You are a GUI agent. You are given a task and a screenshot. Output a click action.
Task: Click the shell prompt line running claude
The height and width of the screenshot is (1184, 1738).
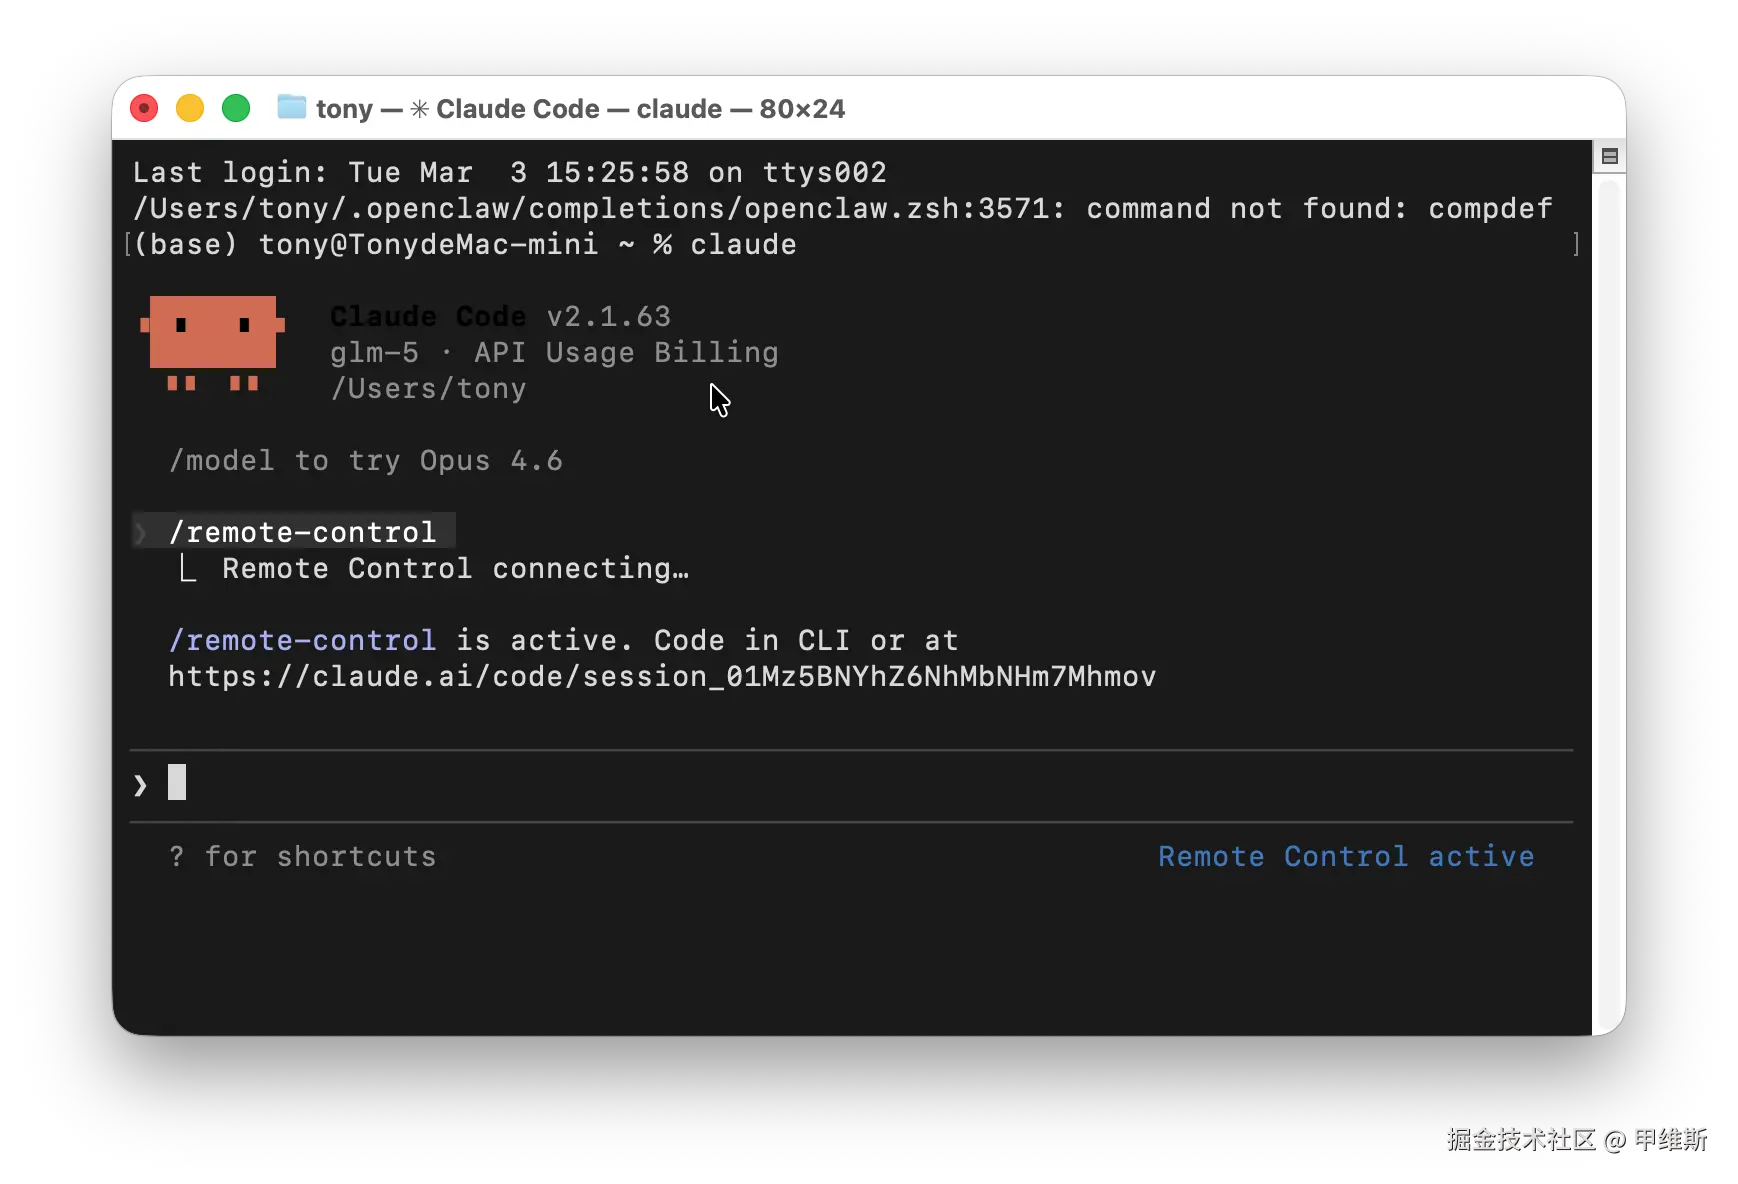465,245
